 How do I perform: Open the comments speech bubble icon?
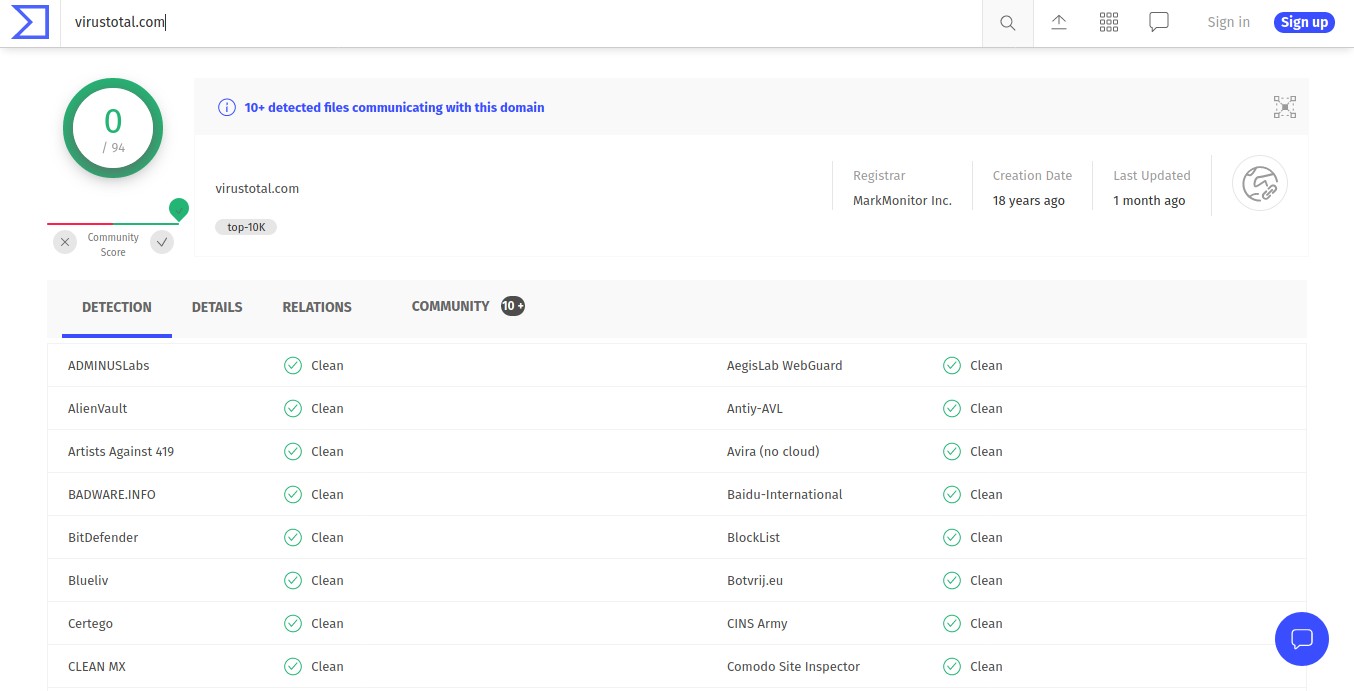tap(1159, 22)
